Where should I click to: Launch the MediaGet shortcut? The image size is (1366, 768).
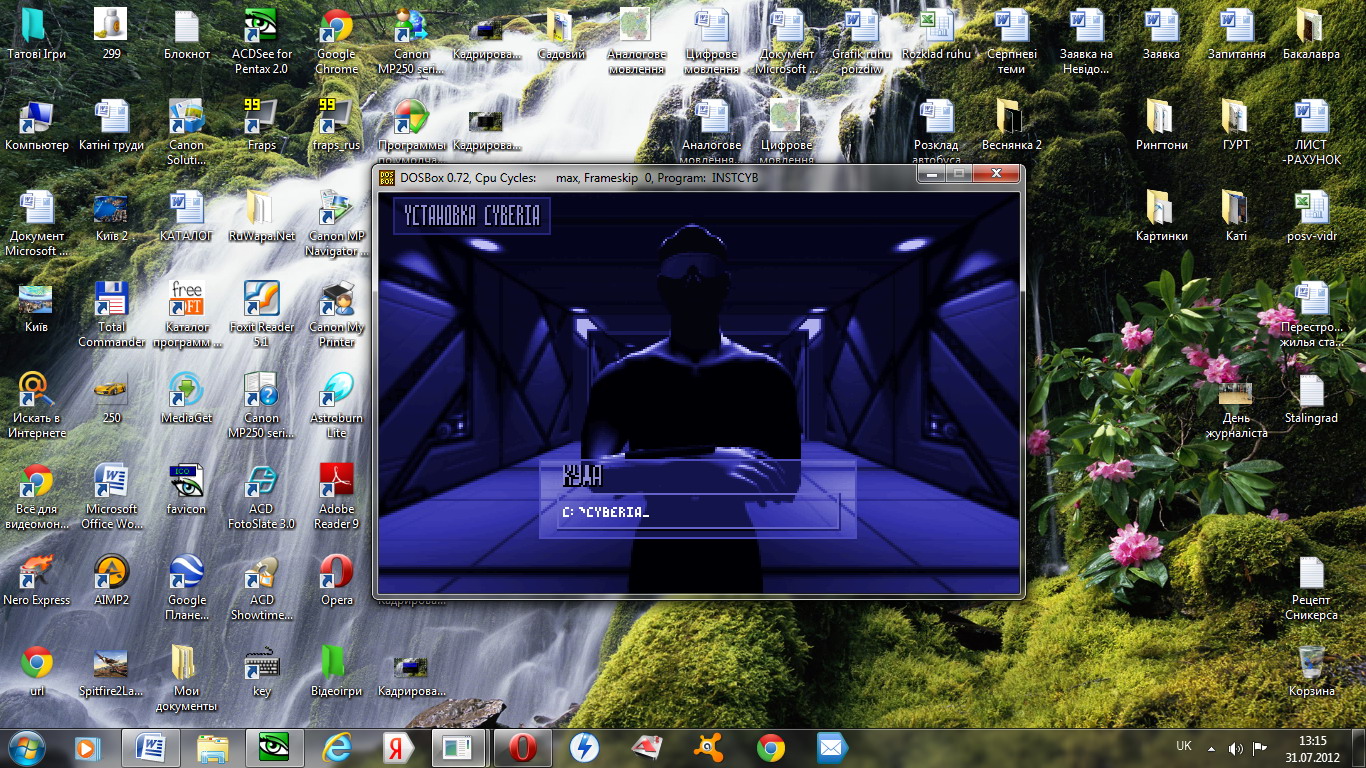coord(187,397)
